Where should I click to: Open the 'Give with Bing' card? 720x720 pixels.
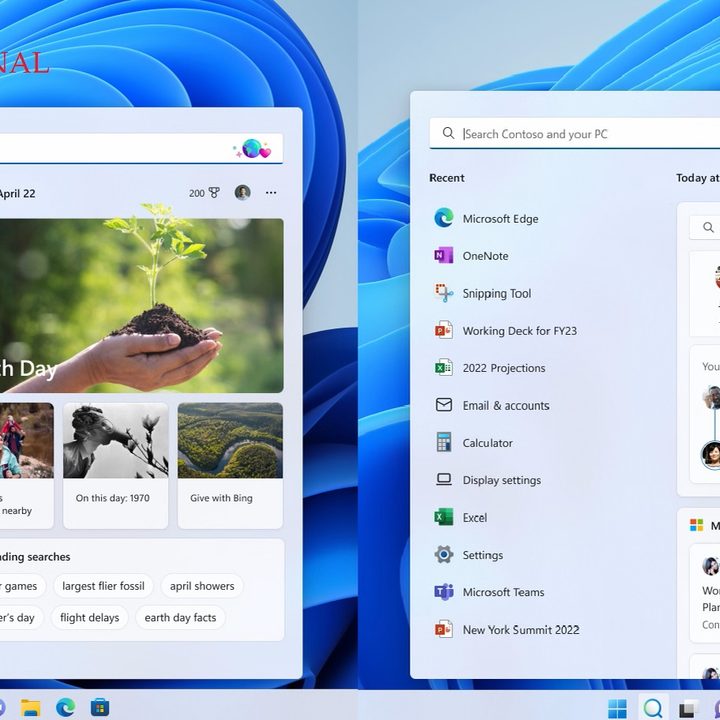point(230,466)
